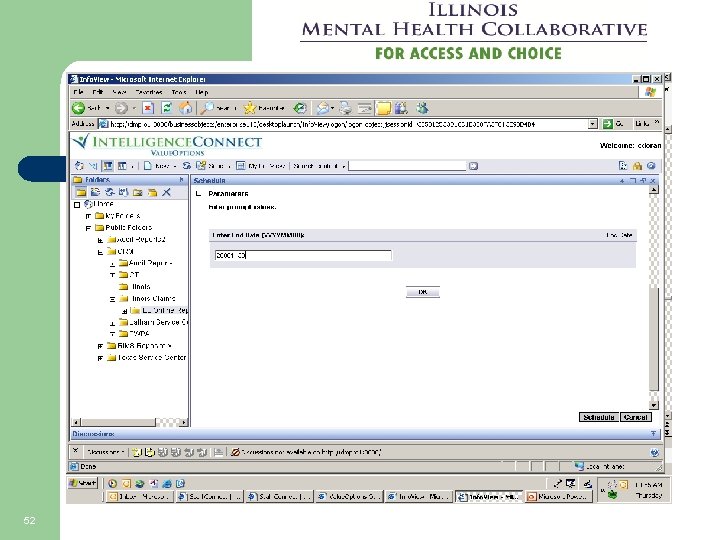Open the File menu
The image size is (720, 540).
click(78, 92)
